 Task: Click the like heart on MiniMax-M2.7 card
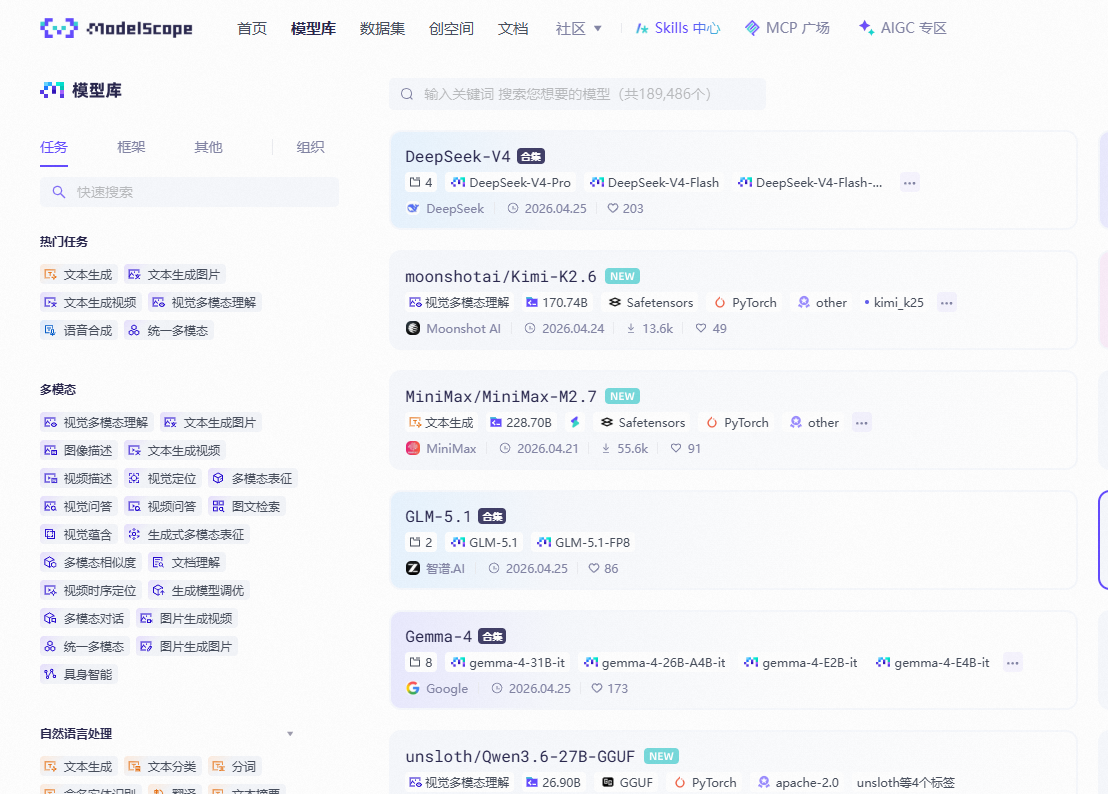click(x=676, y=449)
